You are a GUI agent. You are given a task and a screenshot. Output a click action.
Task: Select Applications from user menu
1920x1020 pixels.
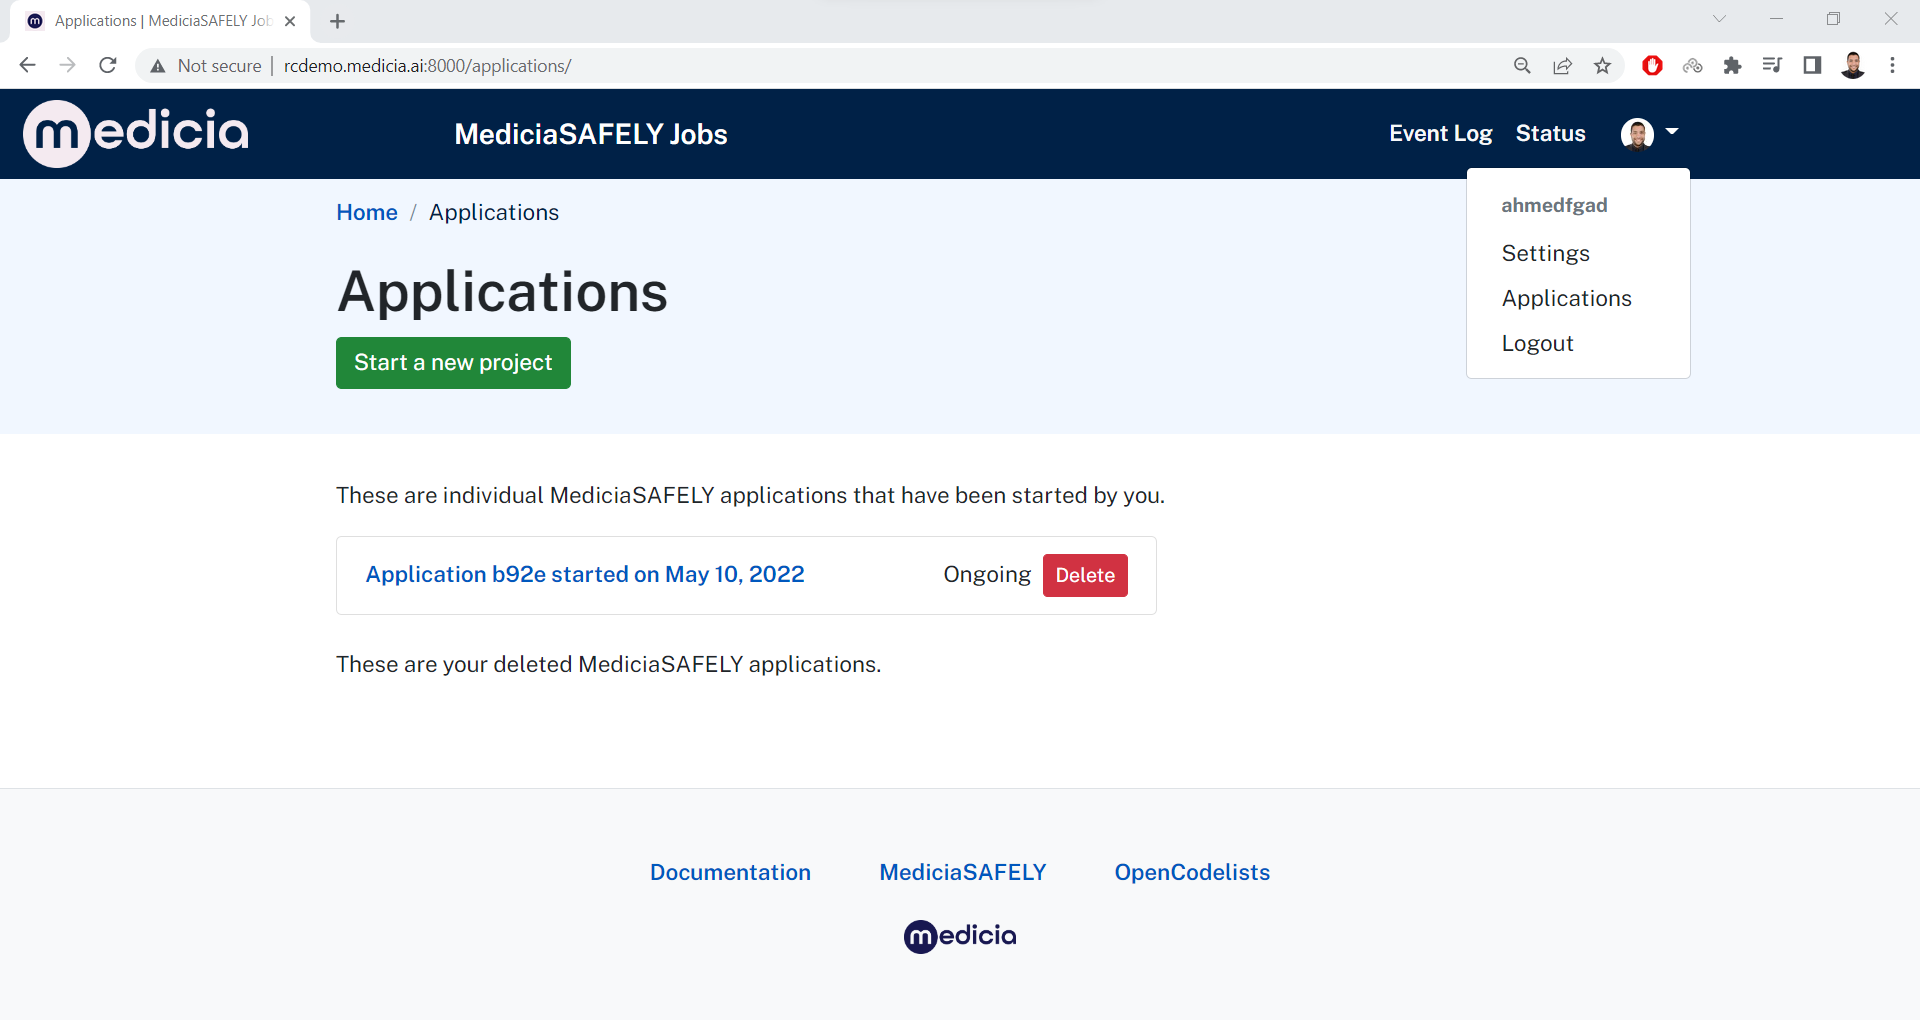(x=1566, y=298)
